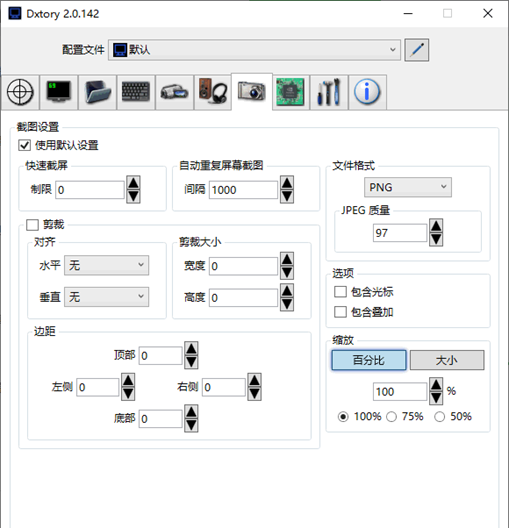The height and width of the screenshot is (528, 509).
Task: Increase the 宽度 crop width
Action: click(287, 259)
